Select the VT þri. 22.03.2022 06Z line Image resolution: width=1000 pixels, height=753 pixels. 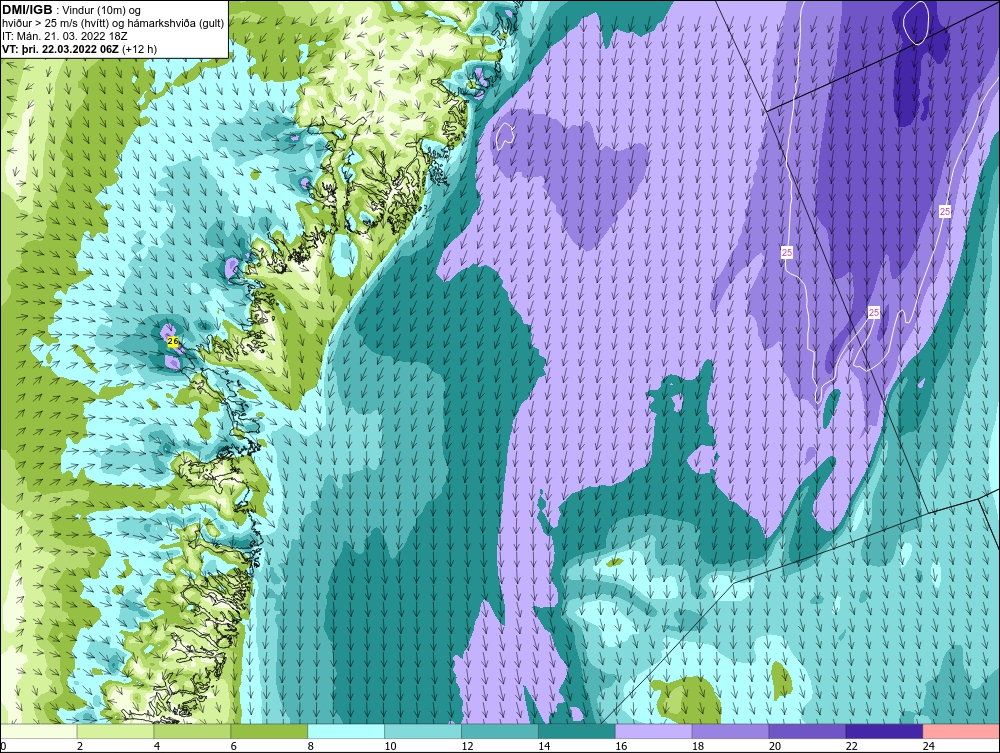click(80, 48)
